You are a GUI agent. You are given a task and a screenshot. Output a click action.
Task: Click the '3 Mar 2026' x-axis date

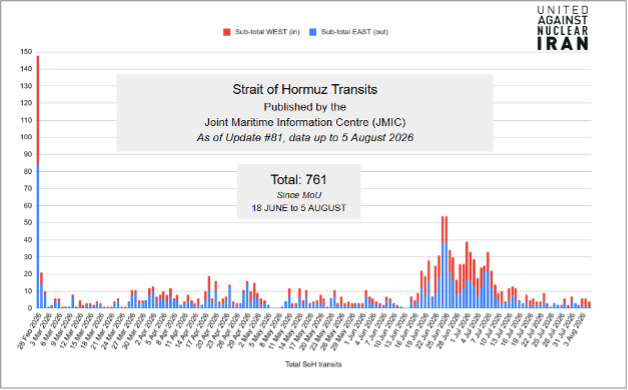pos(40,329)
